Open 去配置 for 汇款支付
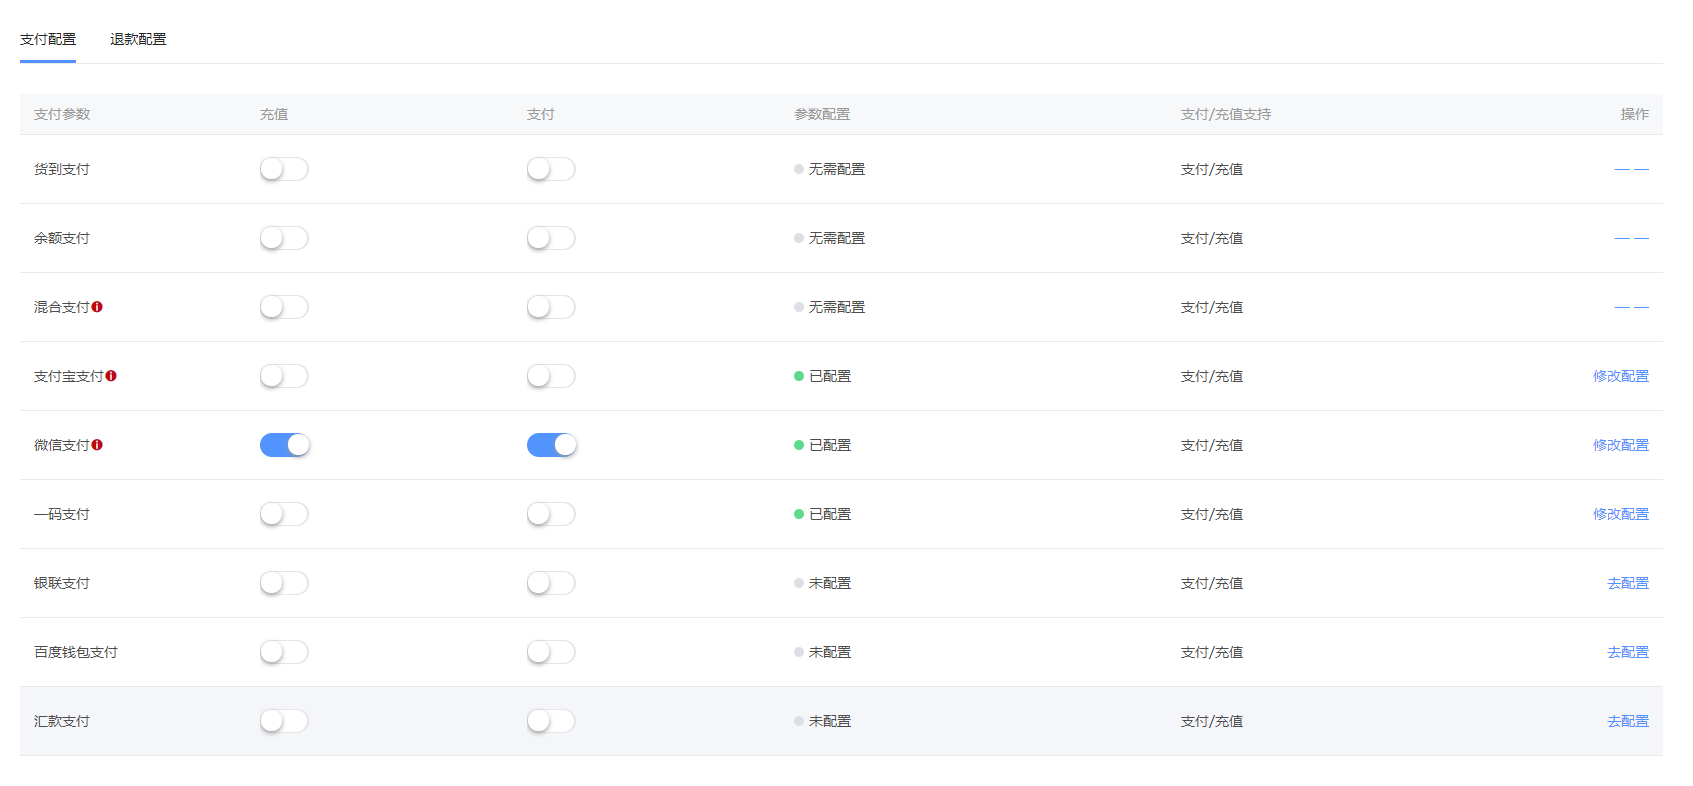The image size is (1693, 786). coord(1628,721)
